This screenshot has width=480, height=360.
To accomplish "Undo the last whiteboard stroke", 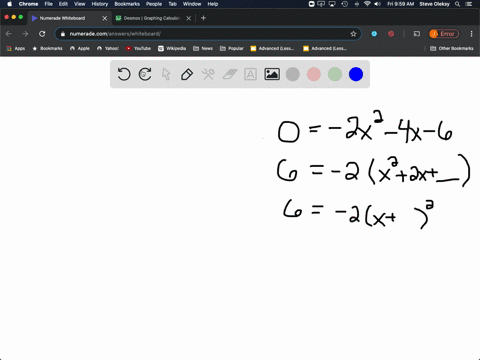I will point(124,74).
